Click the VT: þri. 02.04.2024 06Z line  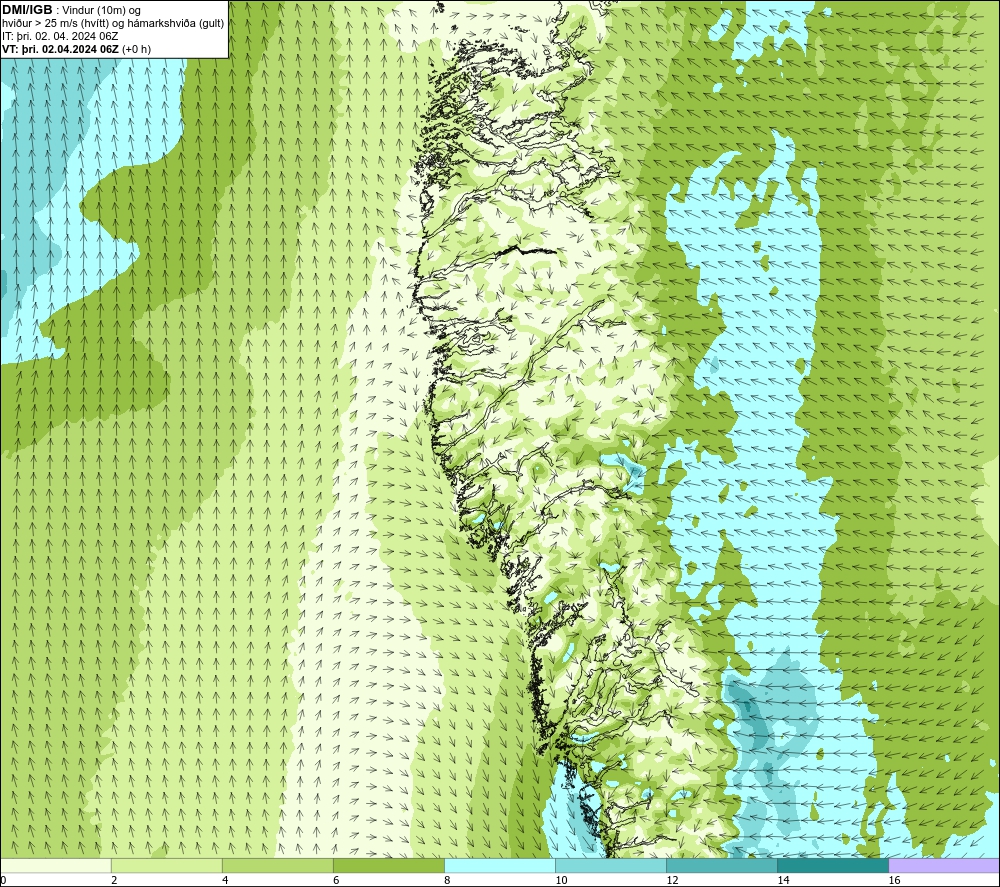[x=77, y=49]
